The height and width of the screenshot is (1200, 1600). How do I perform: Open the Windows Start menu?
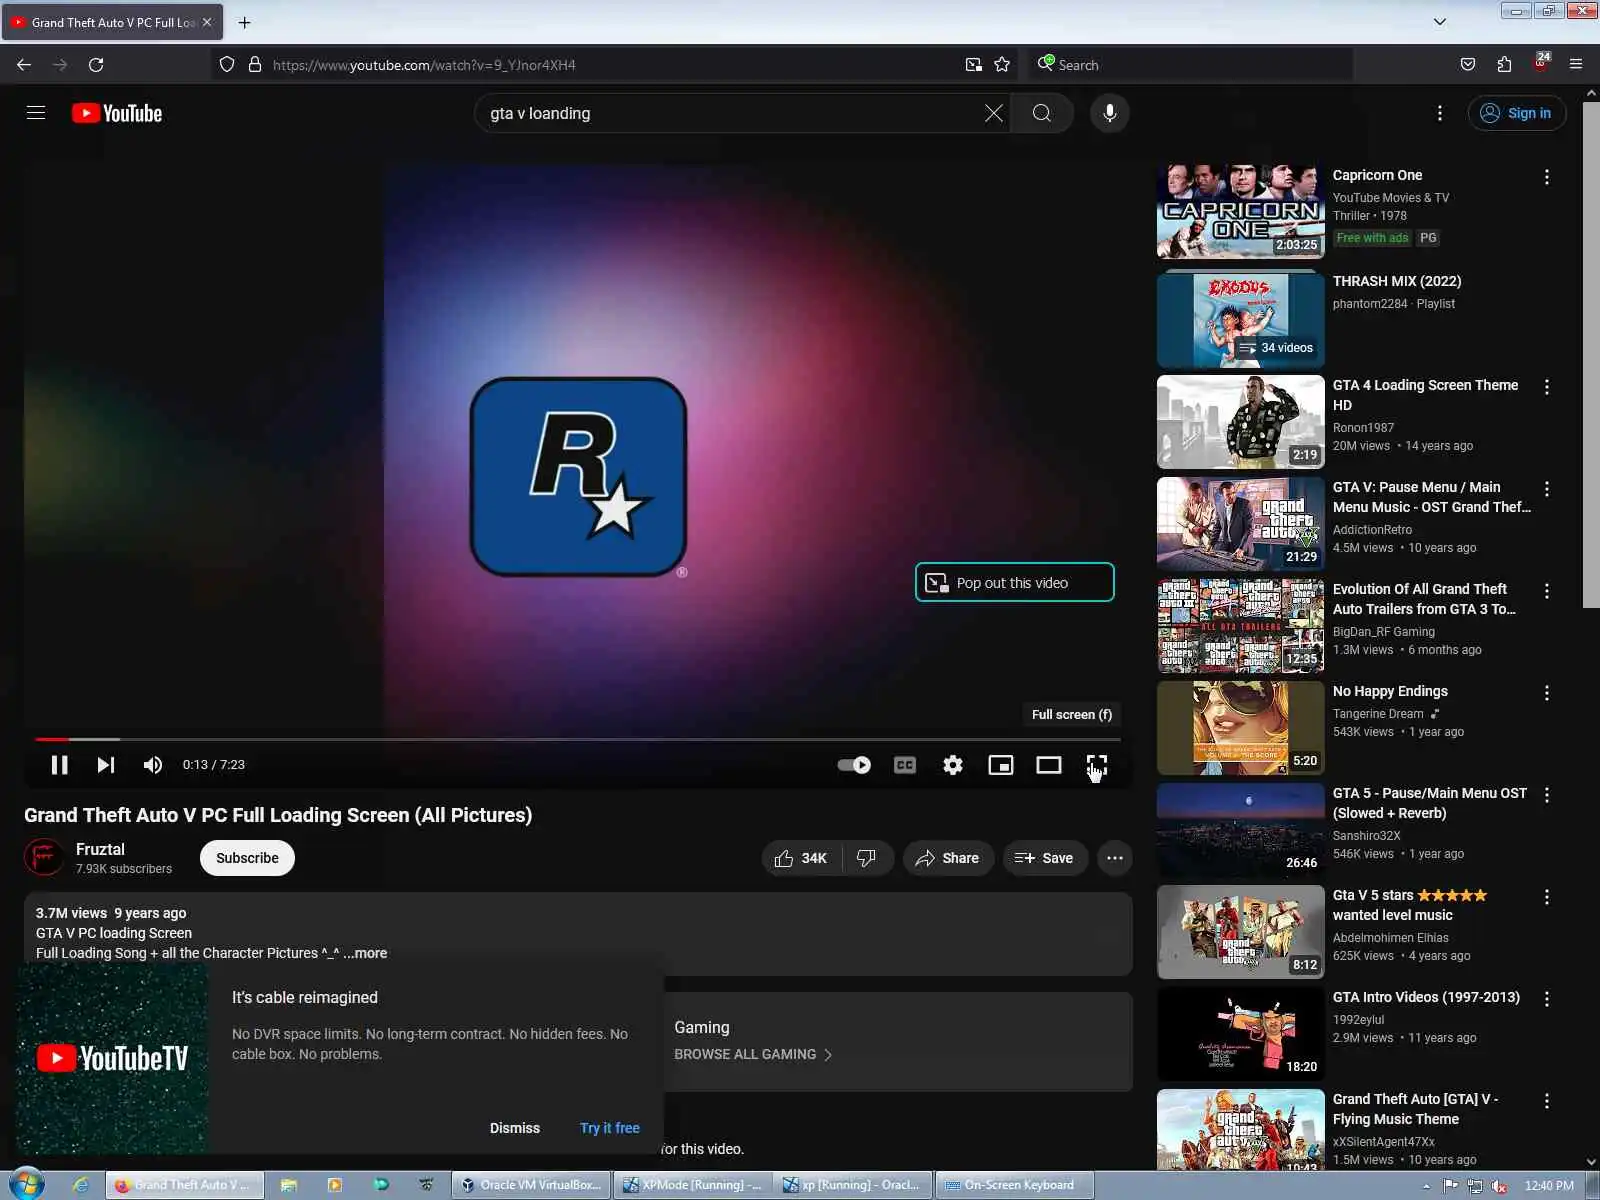26,1185
